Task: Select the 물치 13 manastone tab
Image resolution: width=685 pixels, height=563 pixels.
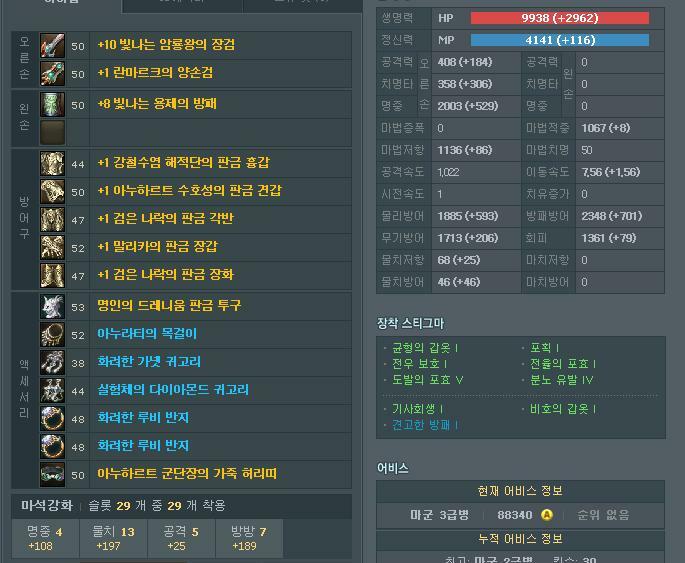Action: click(x=113, y=538)
